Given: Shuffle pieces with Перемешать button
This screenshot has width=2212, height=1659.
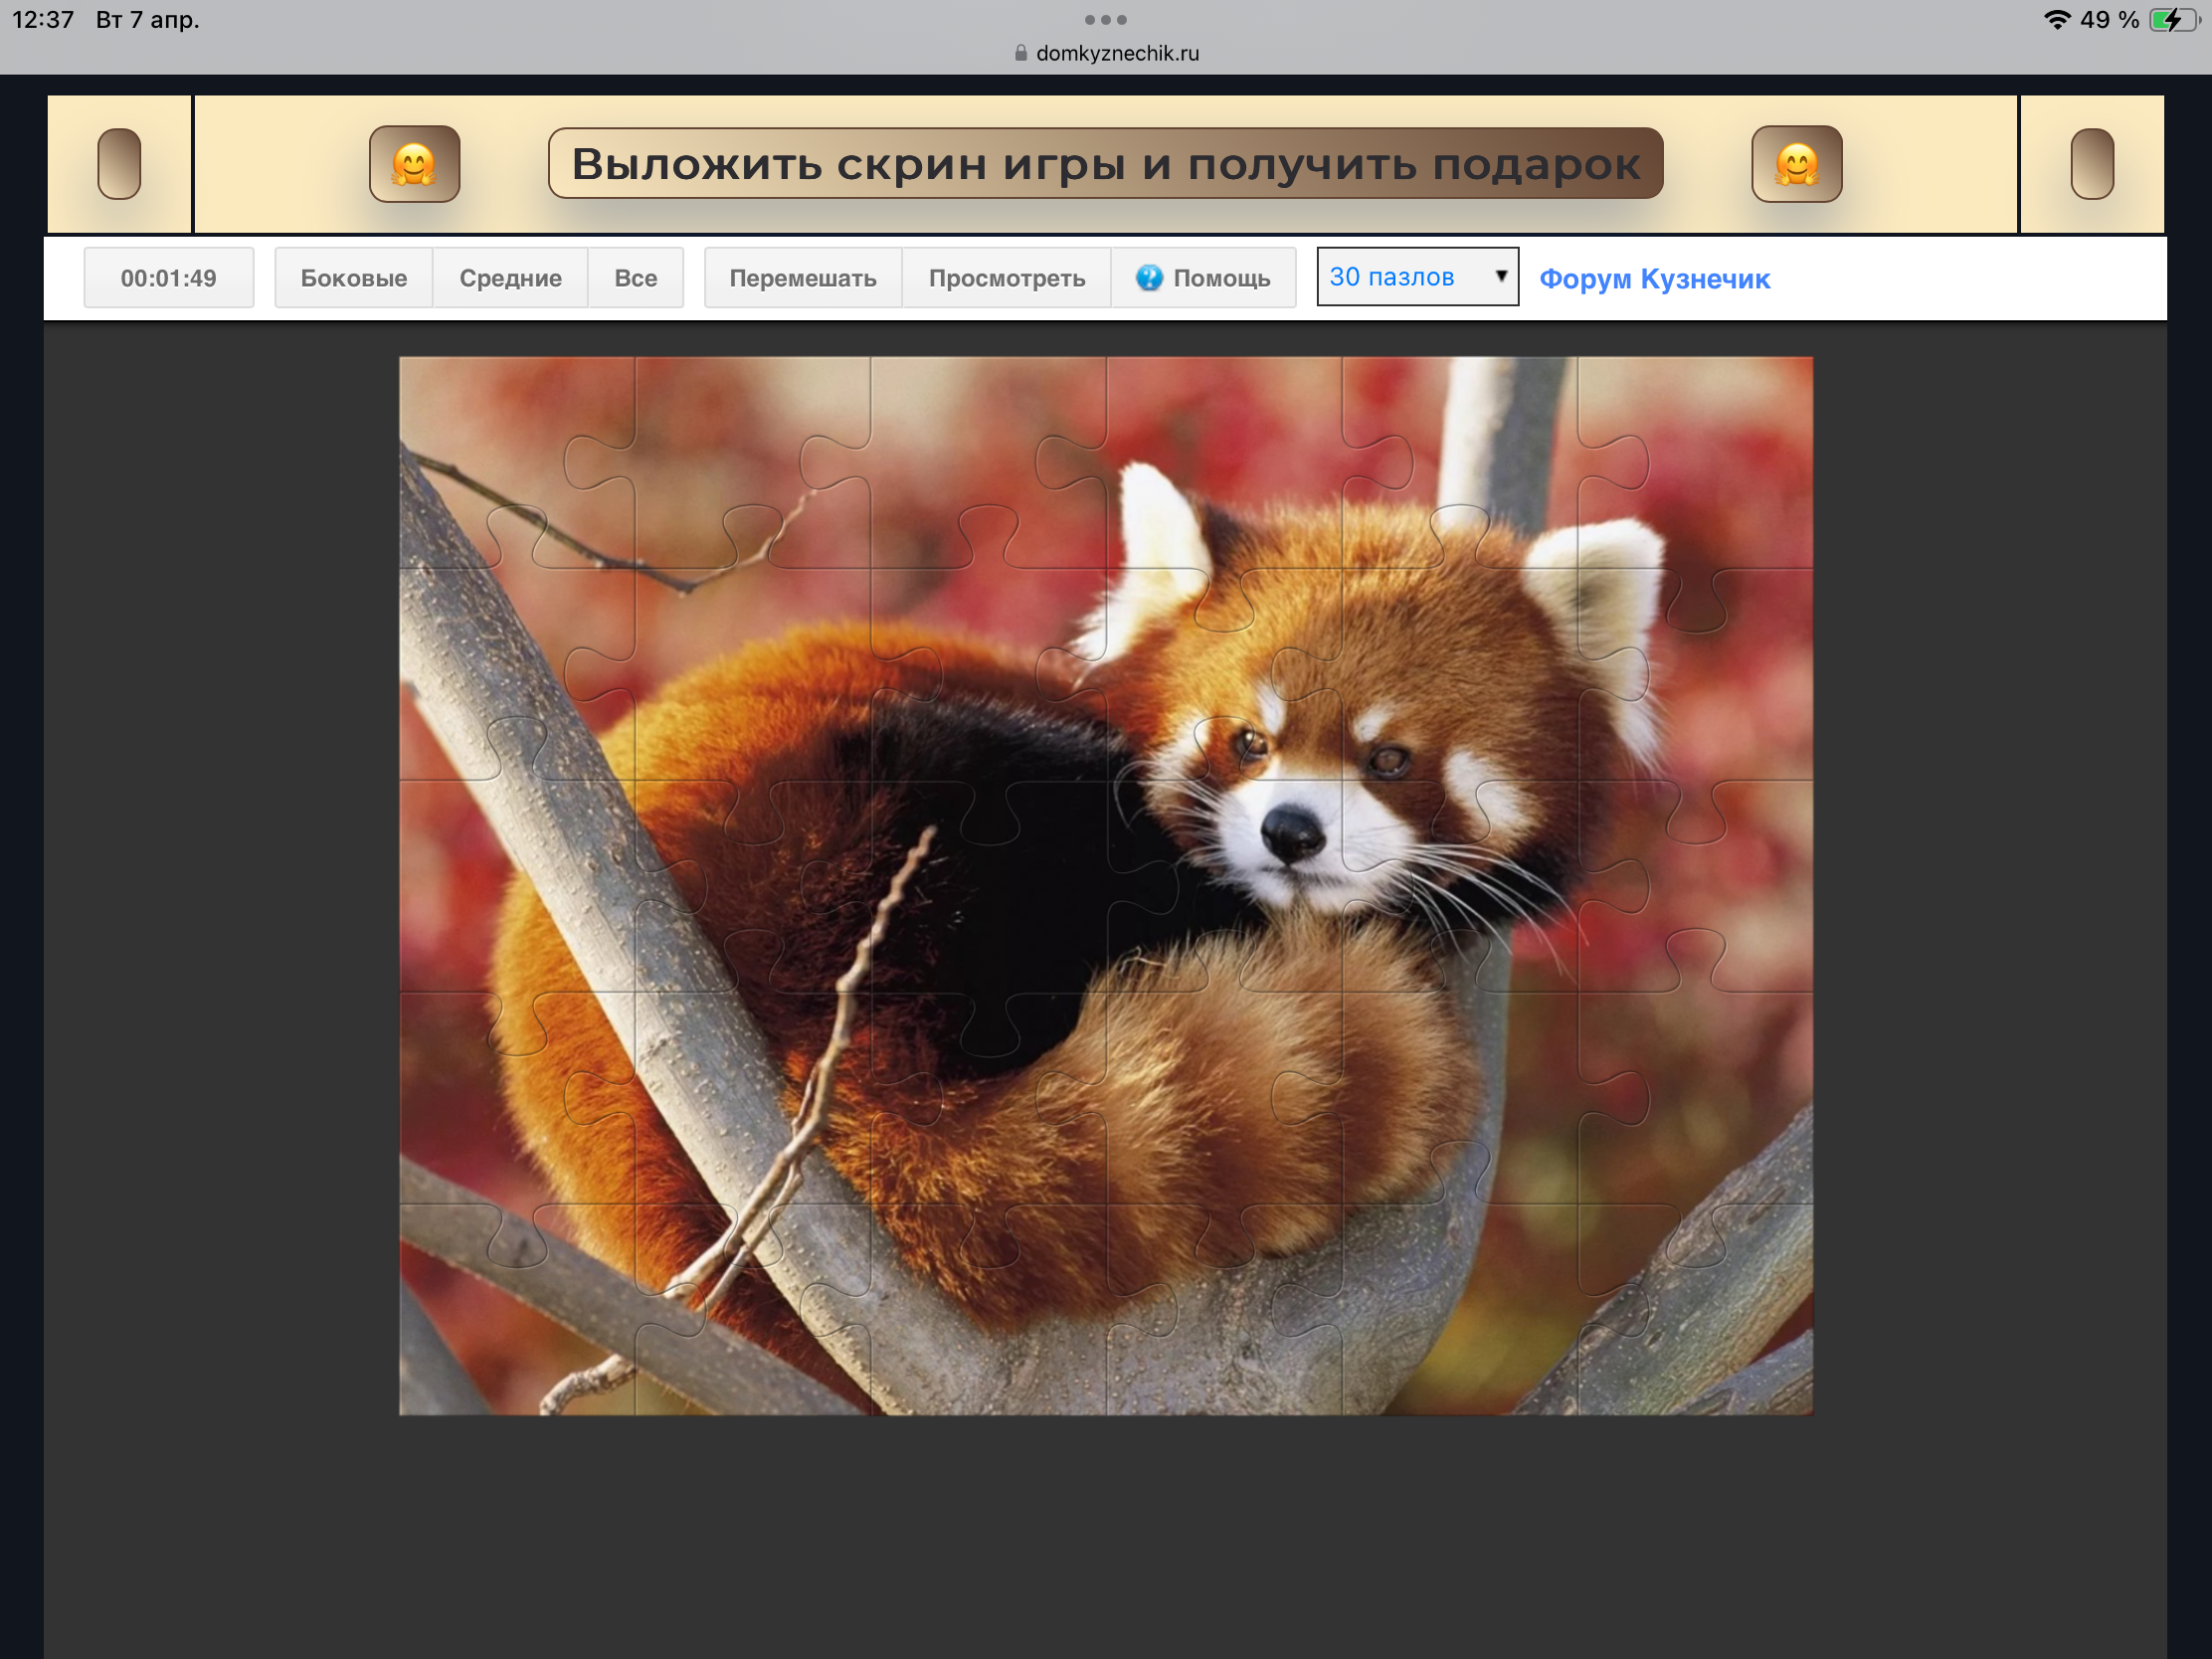Looking at the screenshot, I should click(803, 278).
